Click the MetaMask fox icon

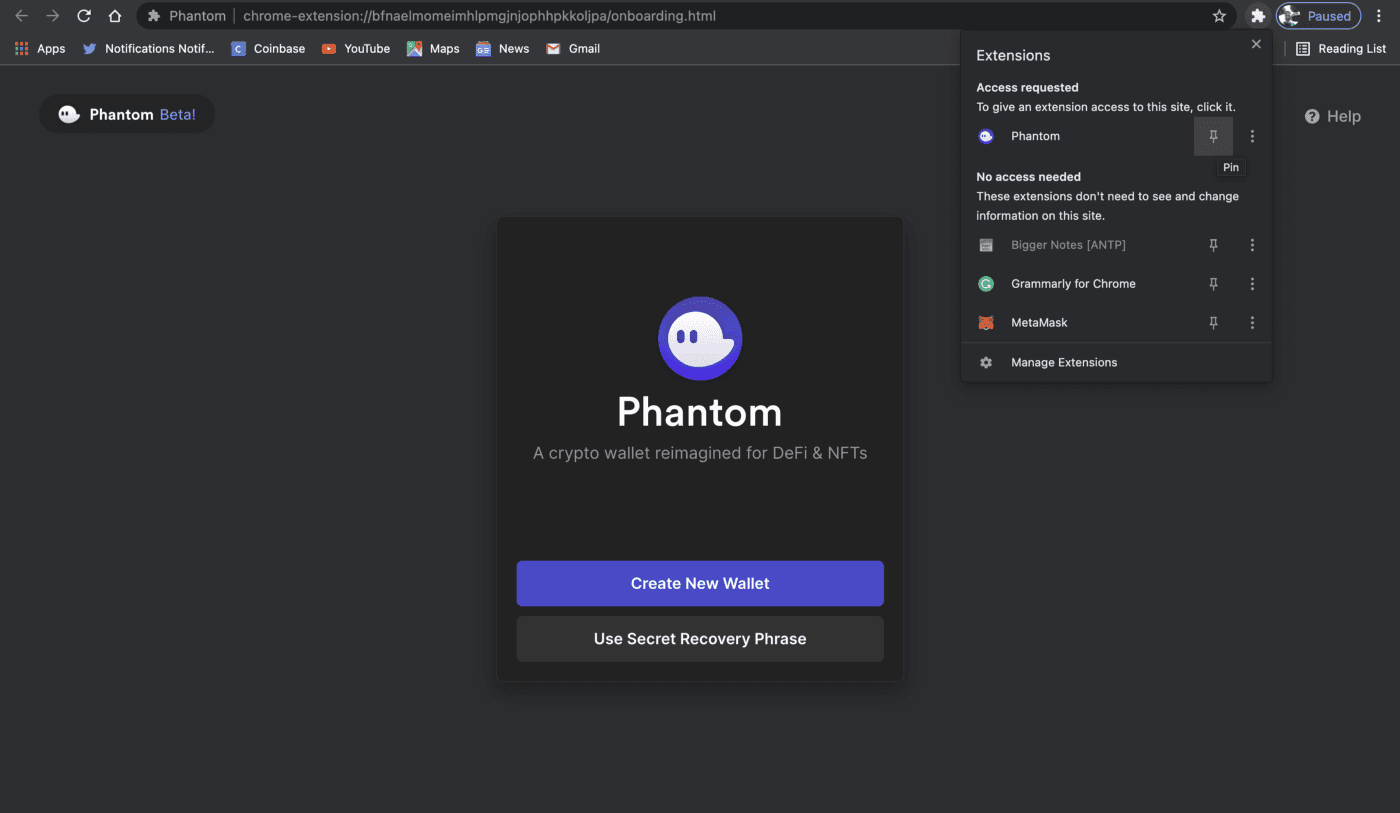point(986,322)
